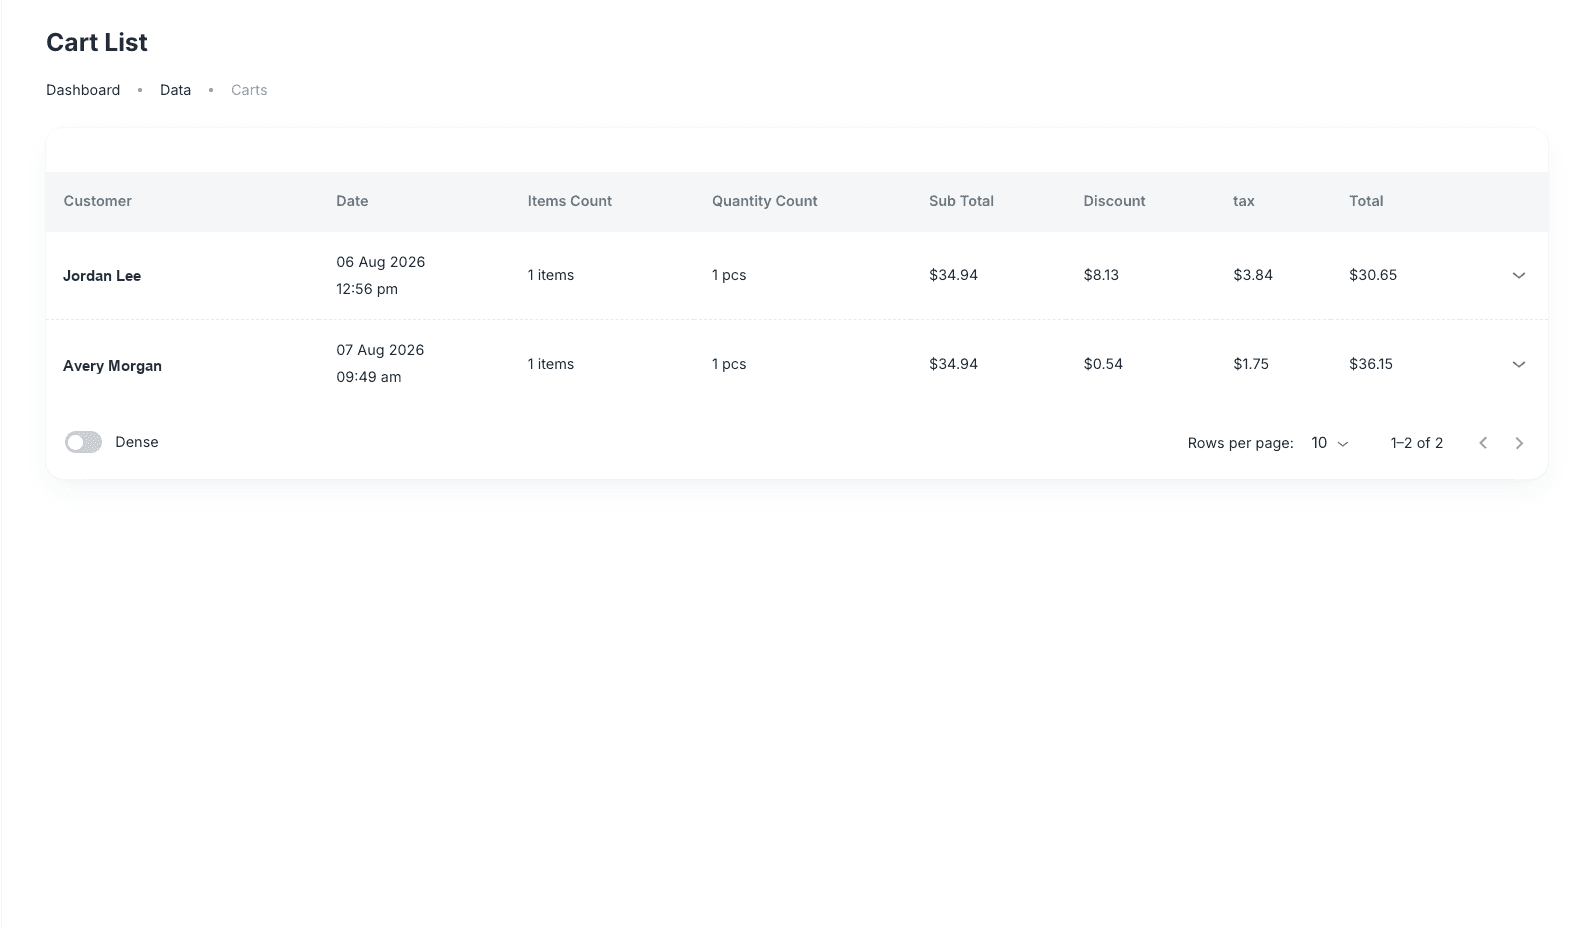
Task: Click the 1–2 of 2 pagination text
Action: coord(1417,443)
